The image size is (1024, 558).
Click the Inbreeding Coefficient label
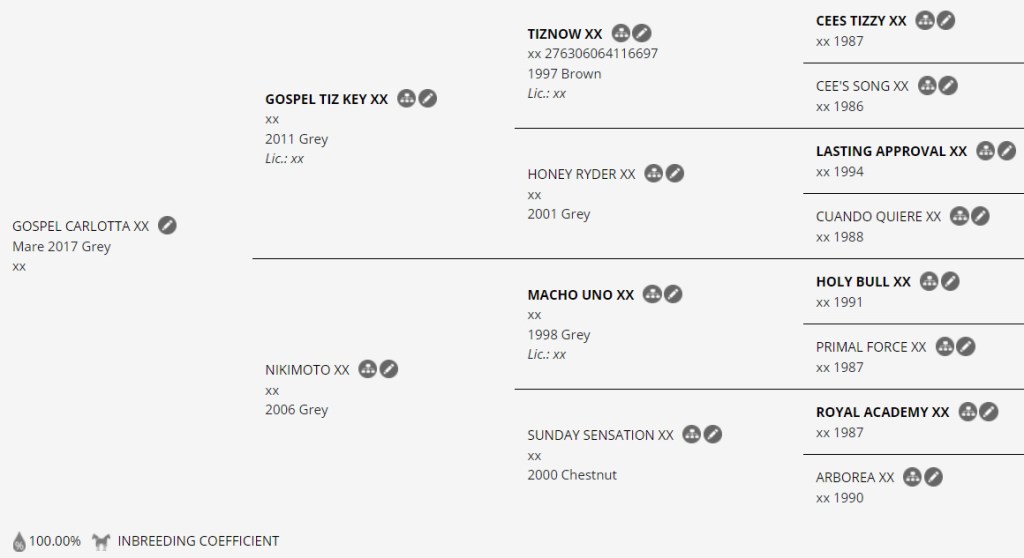pyautogui.click(x=198, y=541)
